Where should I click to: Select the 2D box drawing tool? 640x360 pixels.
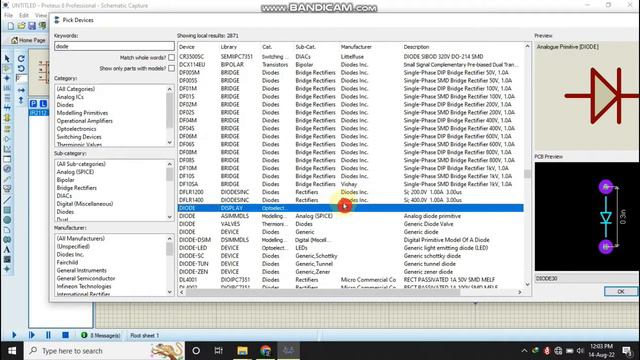click(7, 210)
